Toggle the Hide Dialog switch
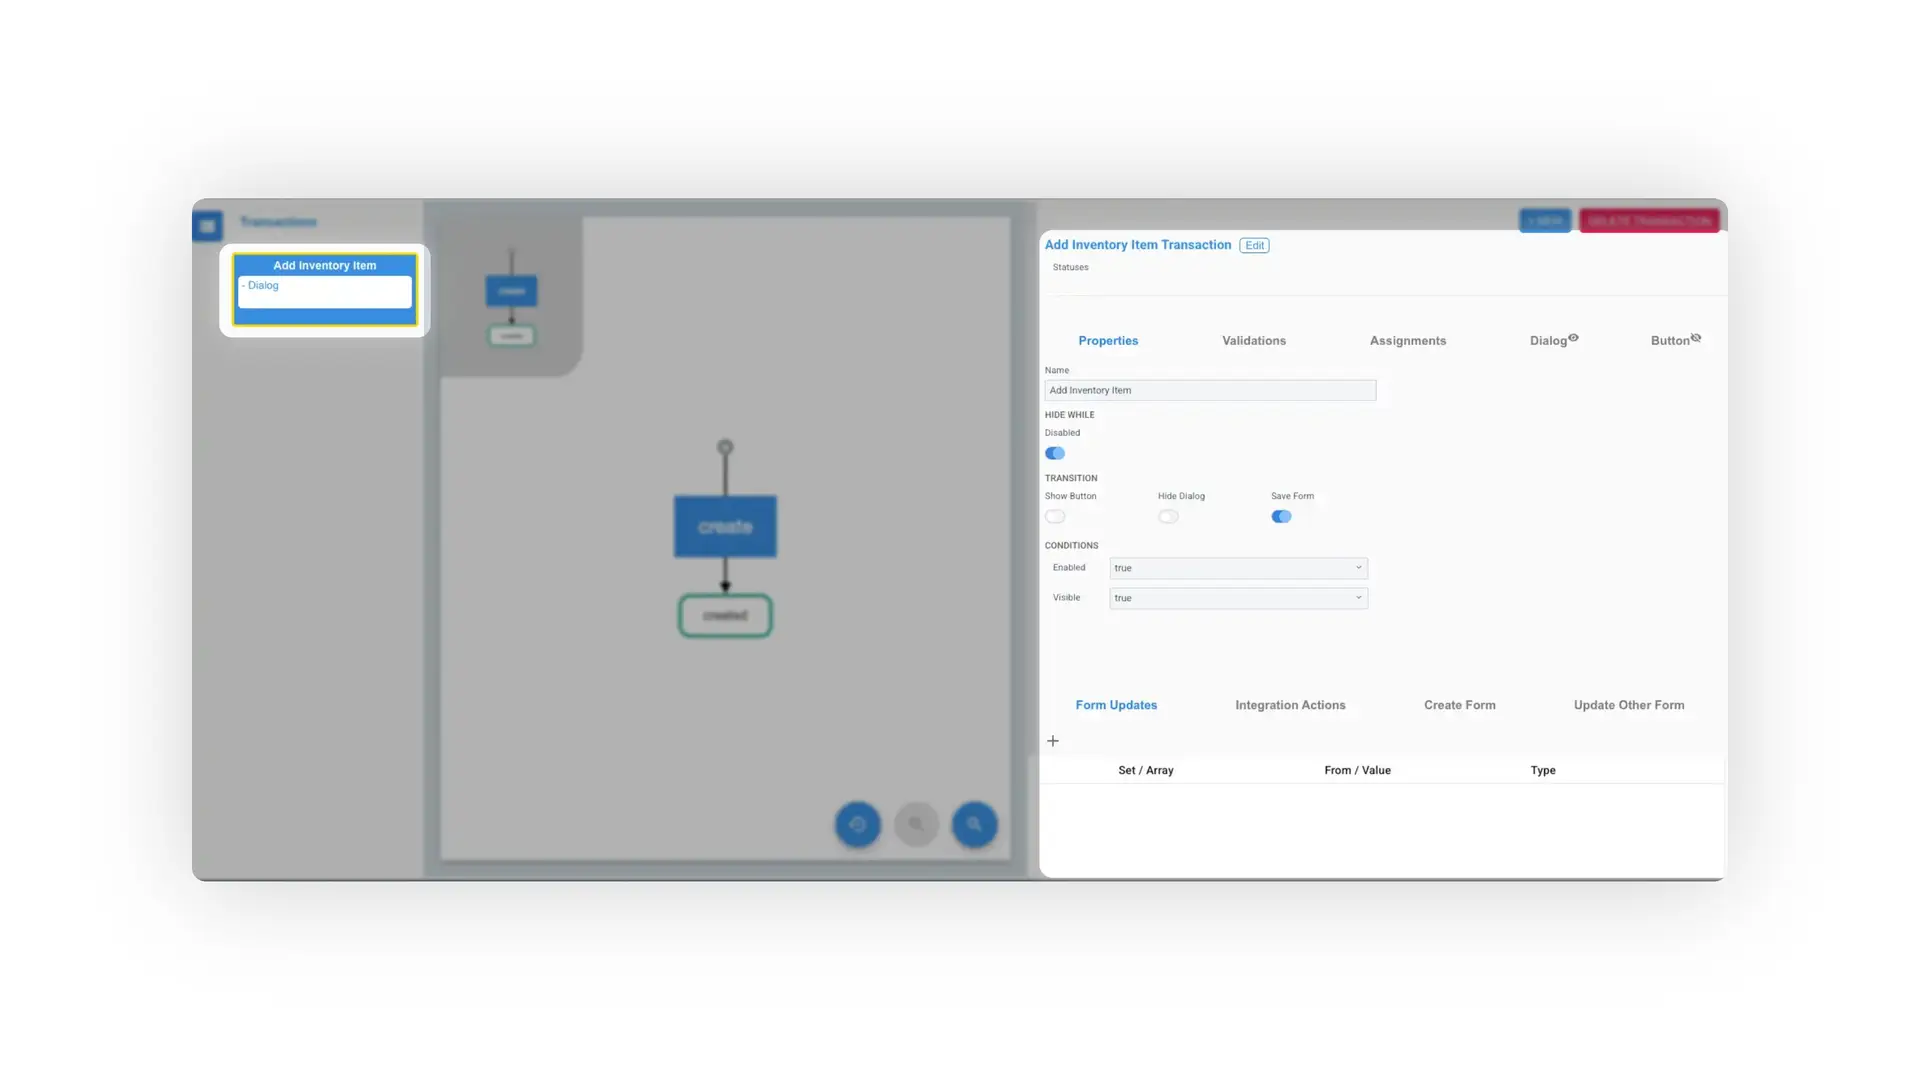 [1168, 517]
